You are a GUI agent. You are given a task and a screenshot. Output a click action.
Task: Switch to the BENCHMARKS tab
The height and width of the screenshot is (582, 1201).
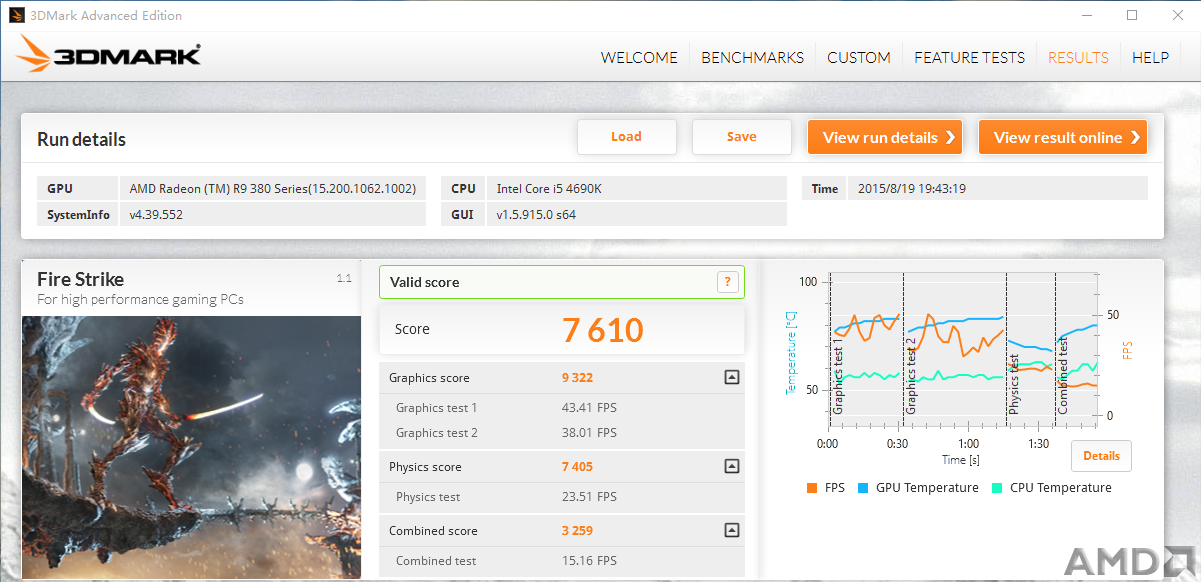(x=752, y=57)
